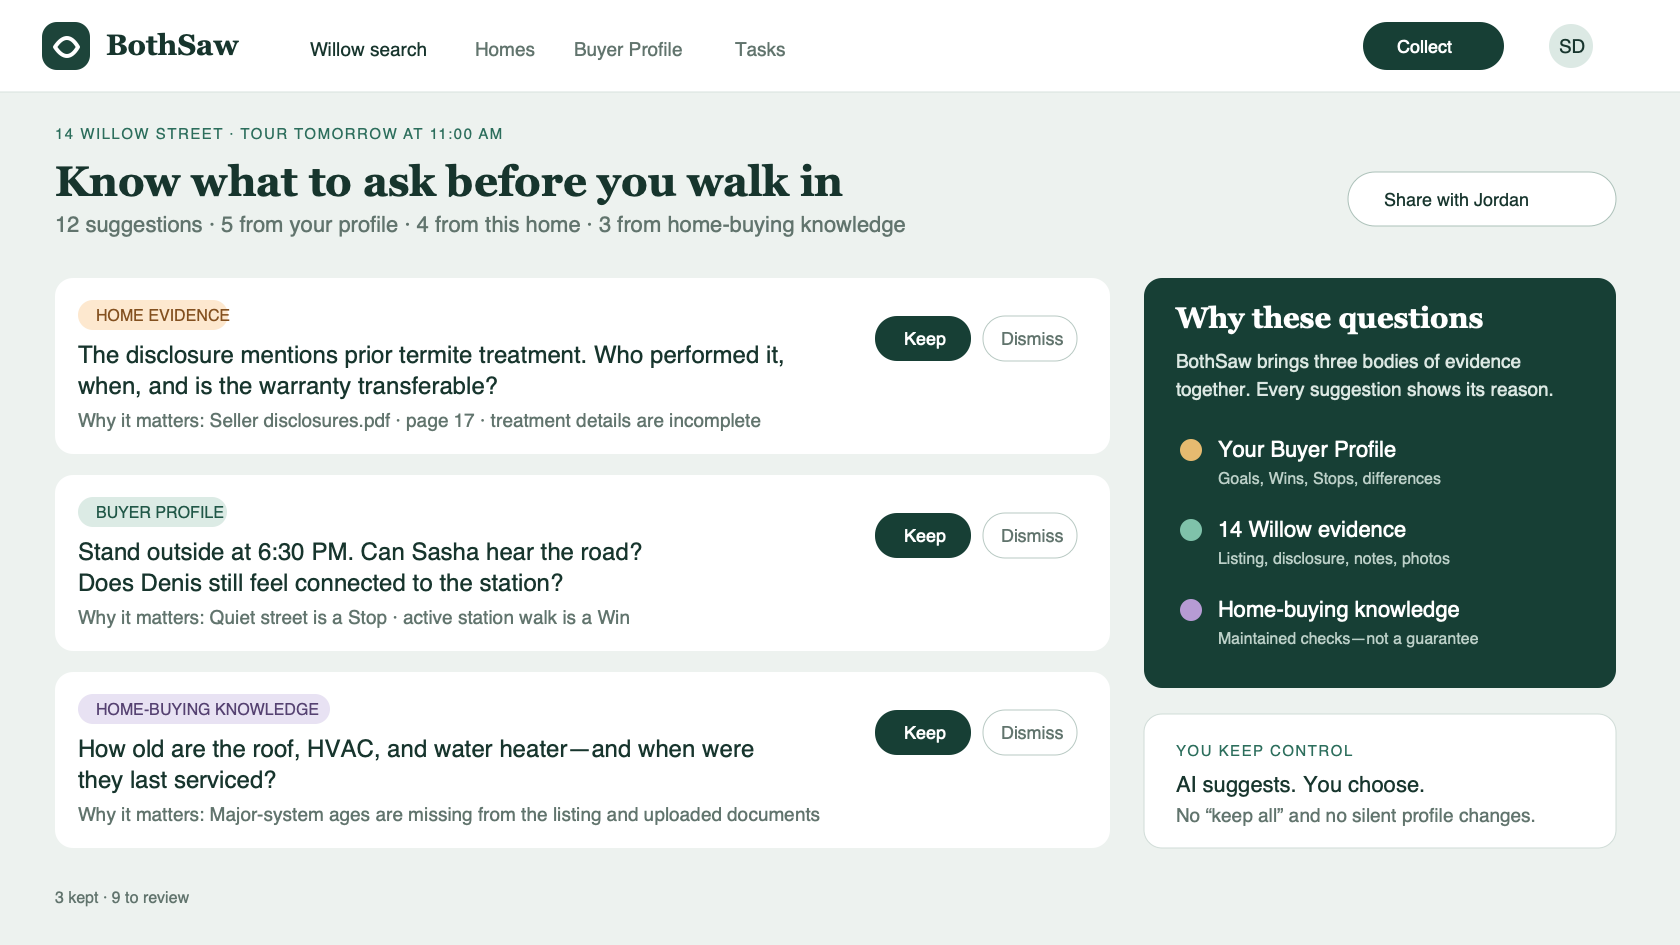Screen dimensions: 1680x945
Task: Click the green 14 Willow evidence dot
Action: pyautogui.click(x=1191, y=530)
